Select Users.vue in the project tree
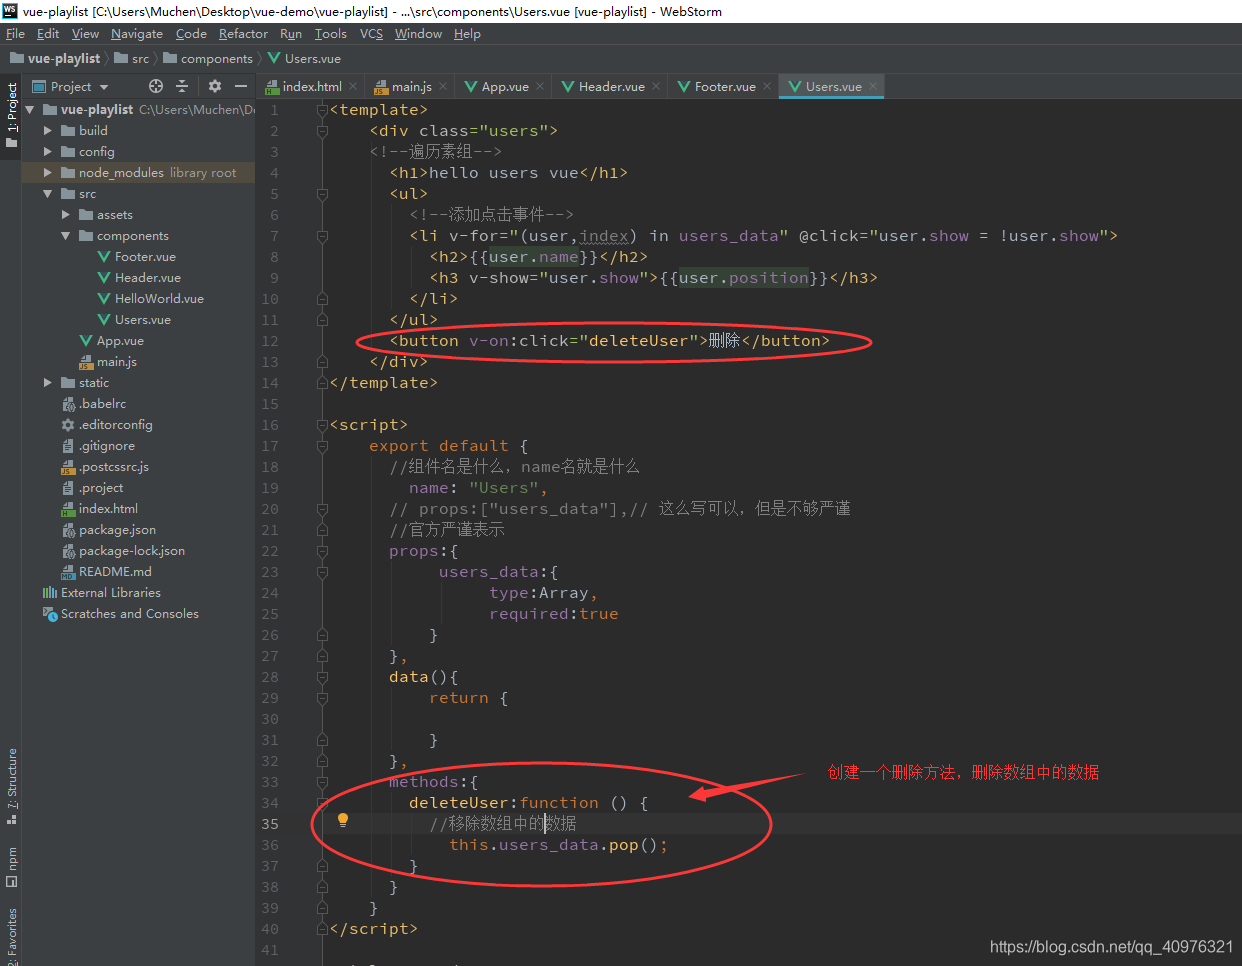The height and width of the screenshot is (966, 1242). tap(142, 320)
